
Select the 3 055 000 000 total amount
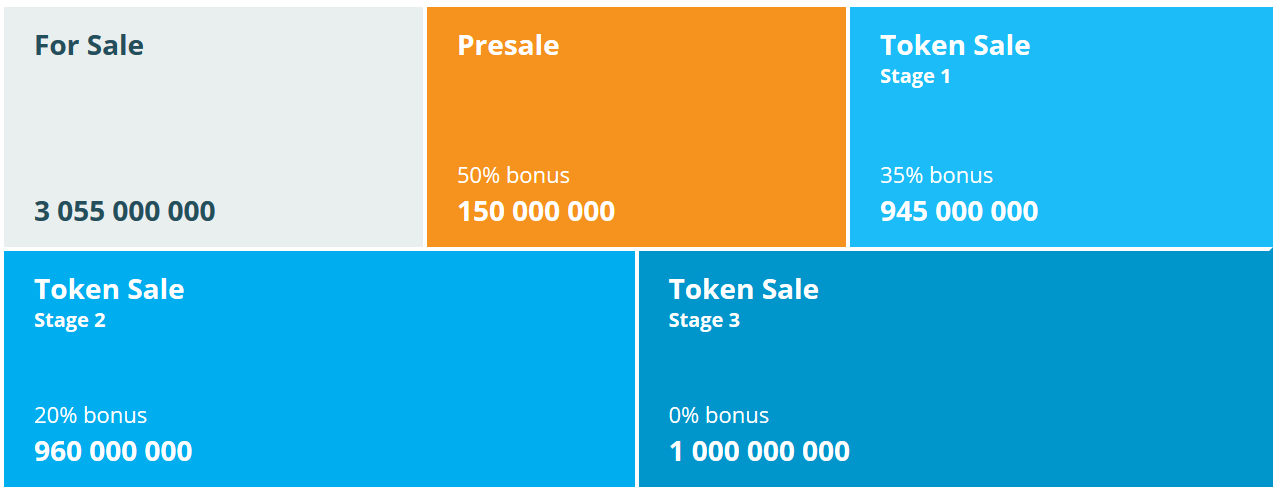pos(125,211)
